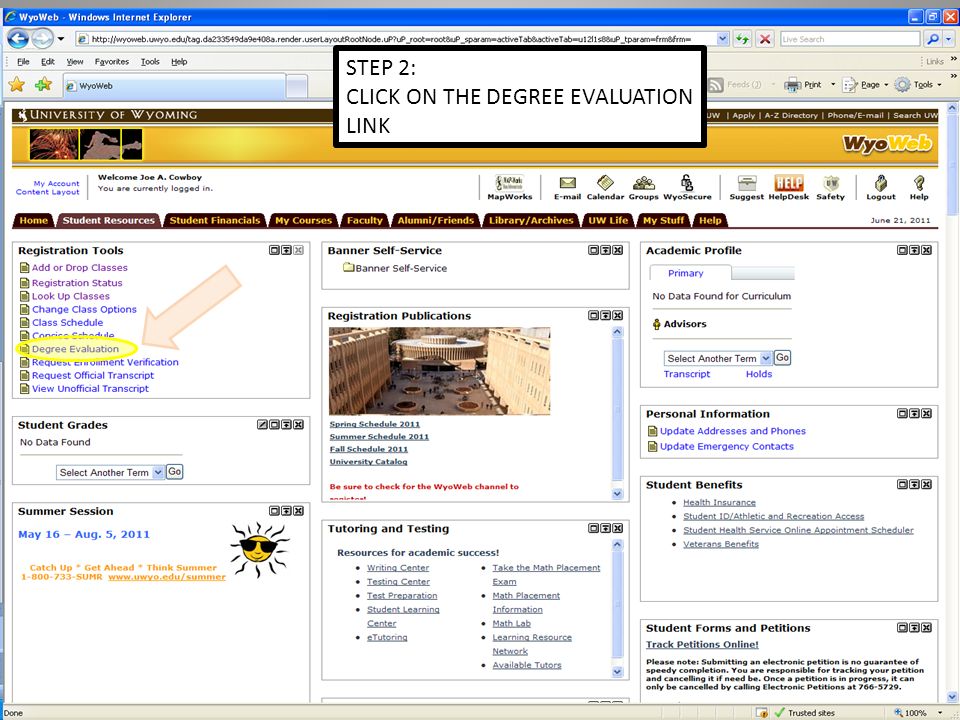Click the Degree Evaluation link
The width and height of the screenshot is (960, 720).
[75, 349]
